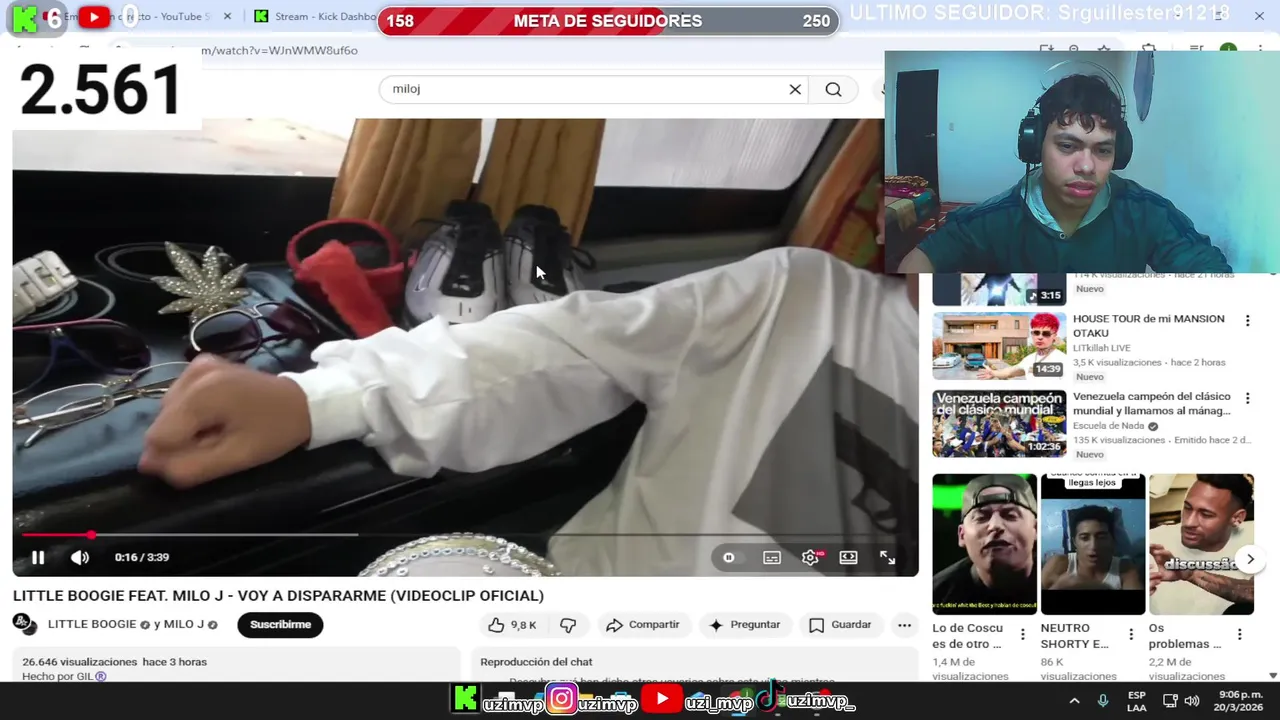The height and width of the screenshot is (720, 1280).
Task: Dislike the video thumbs-down
Action: 568,625
